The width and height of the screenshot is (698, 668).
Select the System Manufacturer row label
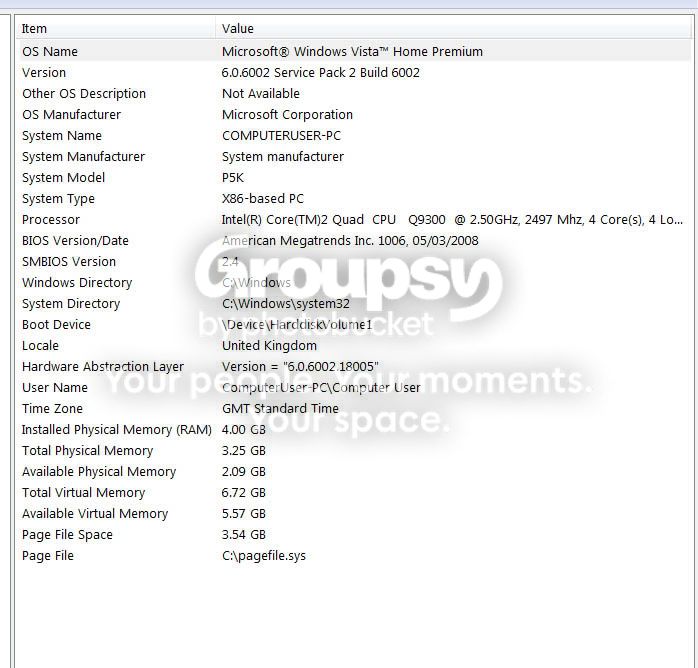(84, 157)
